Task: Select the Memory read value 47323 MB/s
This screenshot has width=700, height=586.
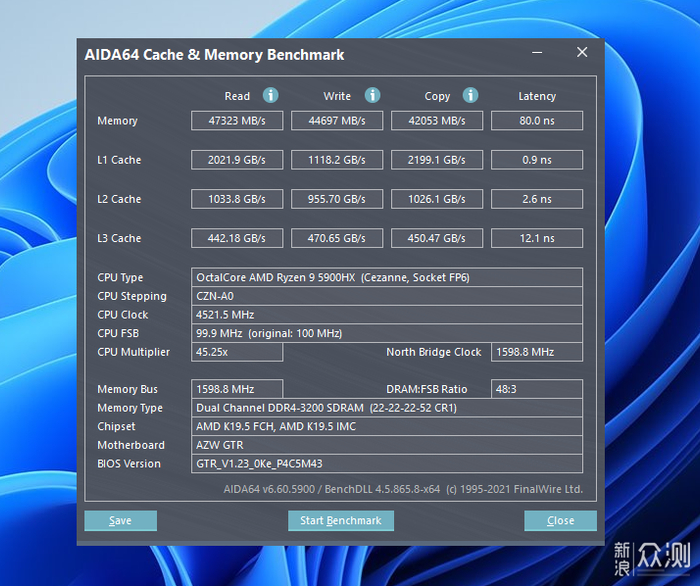Action: tap(237, 121)
